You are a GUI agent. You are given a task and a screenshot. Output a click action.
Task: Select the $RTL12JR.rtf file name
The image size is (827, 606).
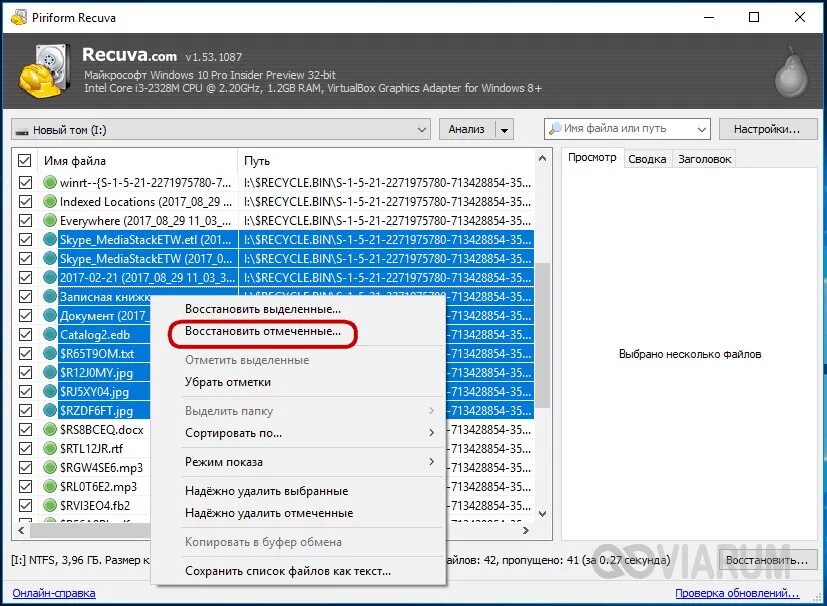[91, 449]
